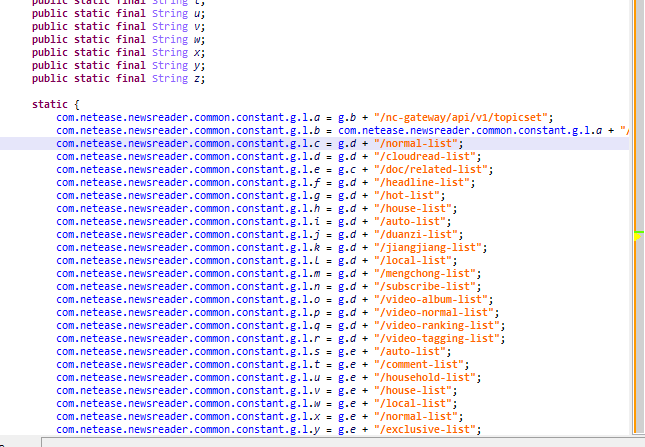
Task: Click the "/auto-list" string on the g.l.s line
Action: (x=410, y=352)
